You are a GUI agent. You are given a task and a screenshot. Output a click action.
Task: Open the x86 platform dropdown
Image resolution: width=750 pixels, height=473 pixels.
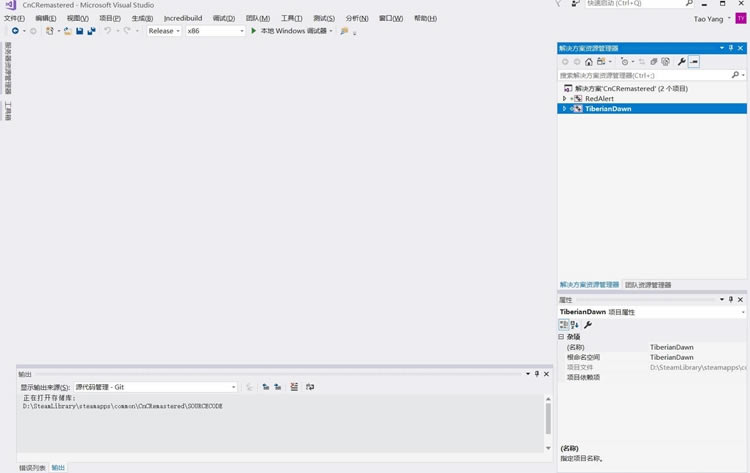point(215,31)
